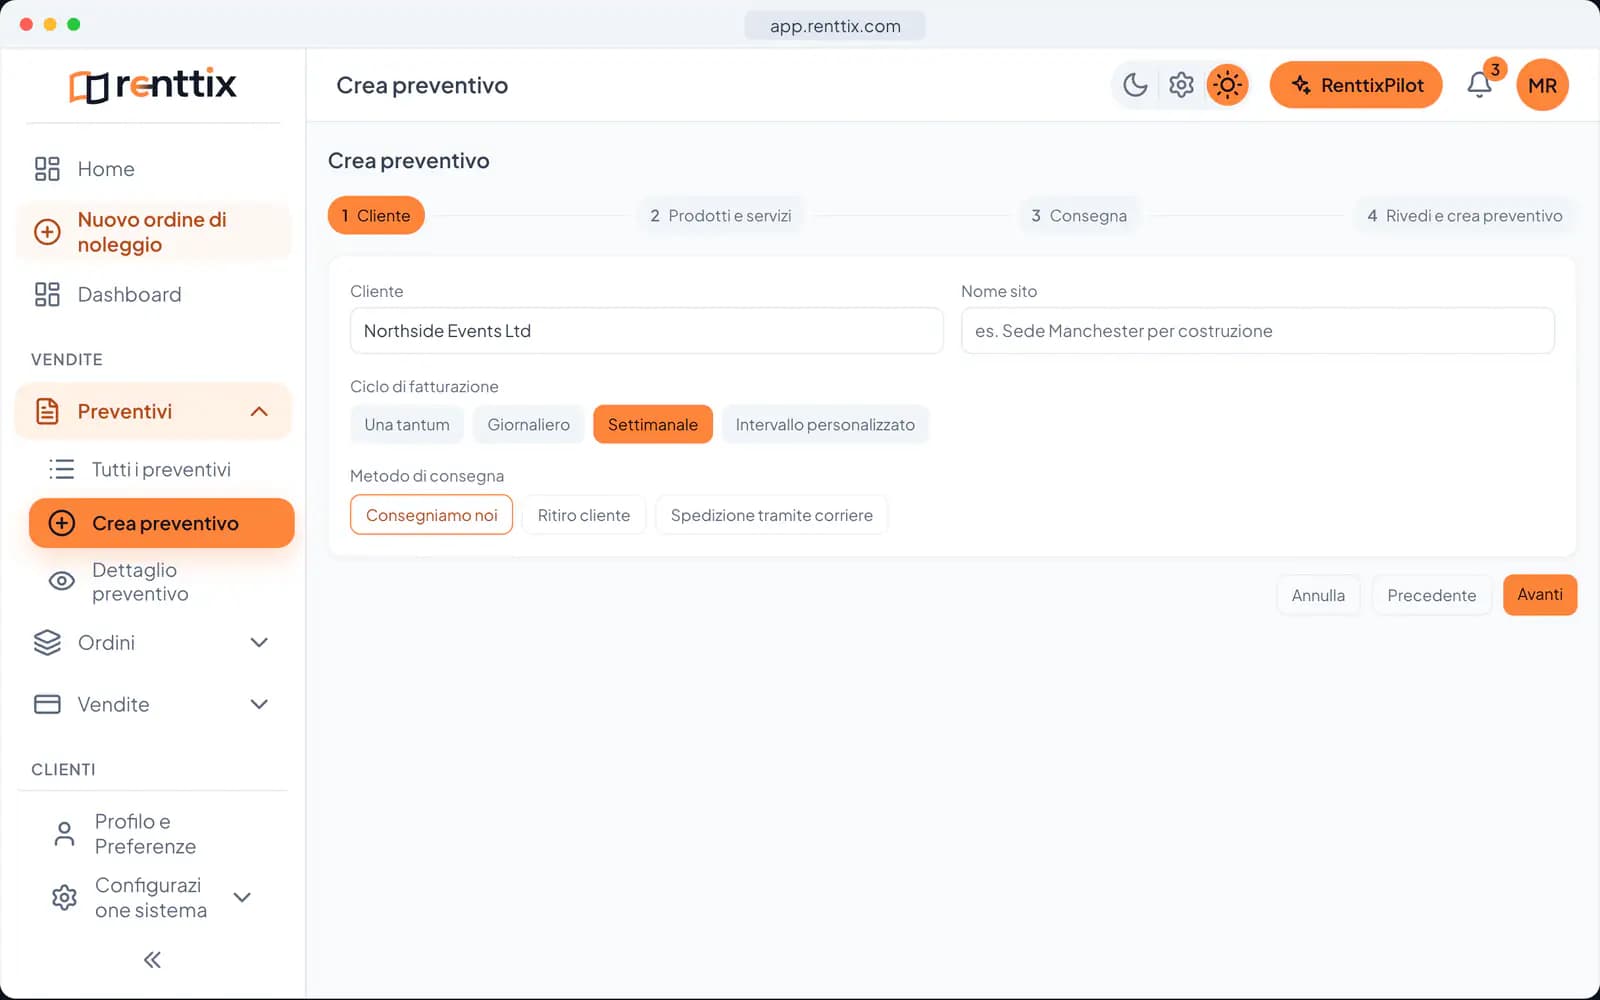This screenshot has width=1600, height=1000.
Task: Open notifications via the bell icon
Action: click(x=1479, y=85)
